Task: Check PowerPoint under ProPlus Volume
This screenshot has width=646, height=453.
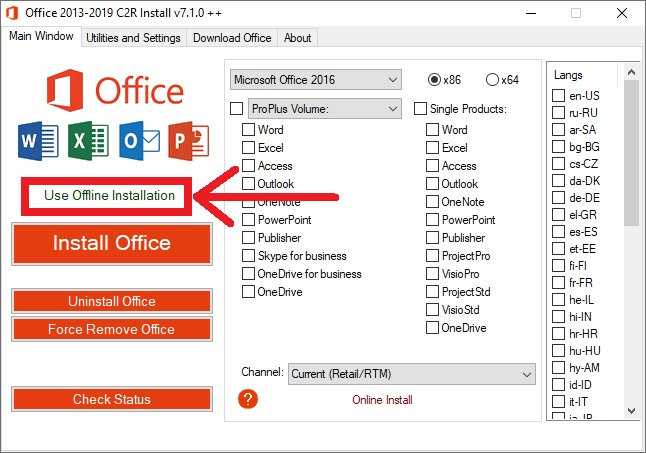Action: point(248,219)
